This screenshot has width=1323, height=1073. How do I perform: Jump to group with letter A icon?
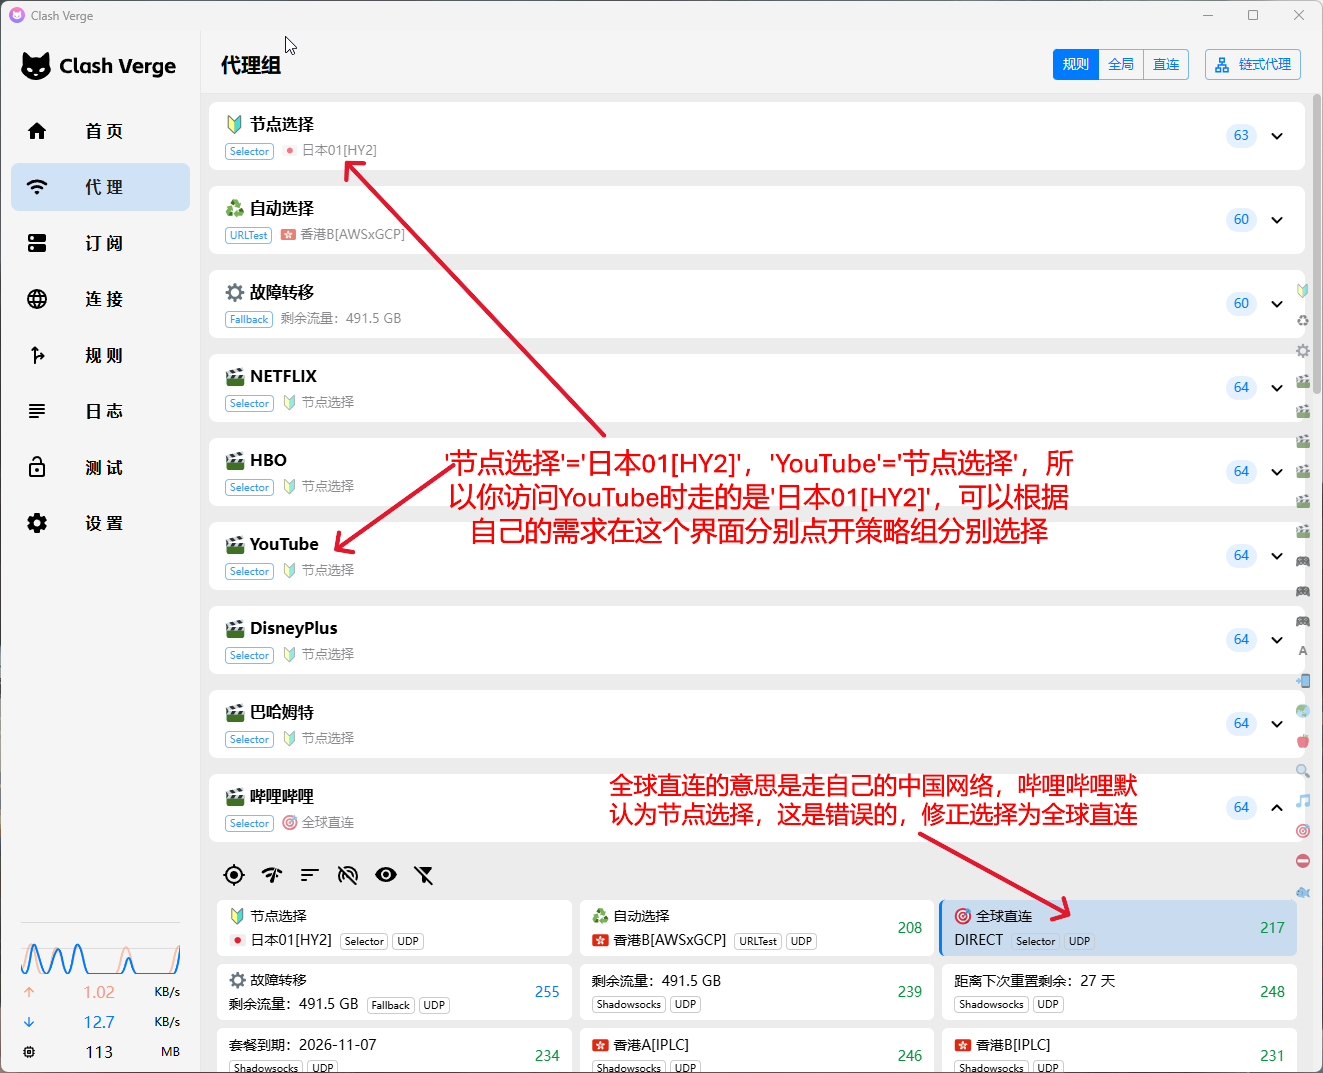[x=1302, y=651]
